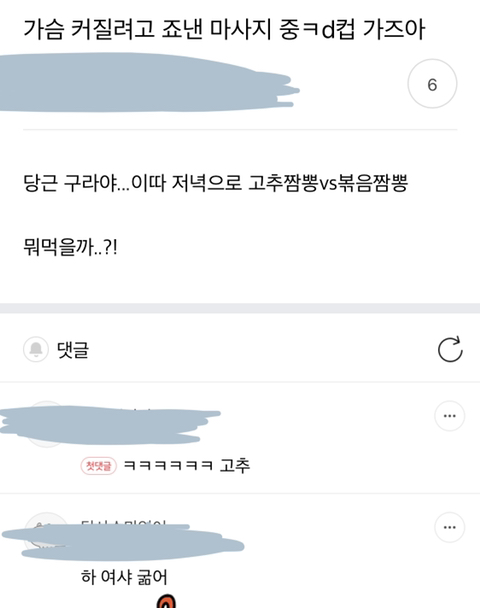This screenshot has width=480, height=608.
Task: Tap the redacted author info under the title
Action: click(x=147, y=83)
